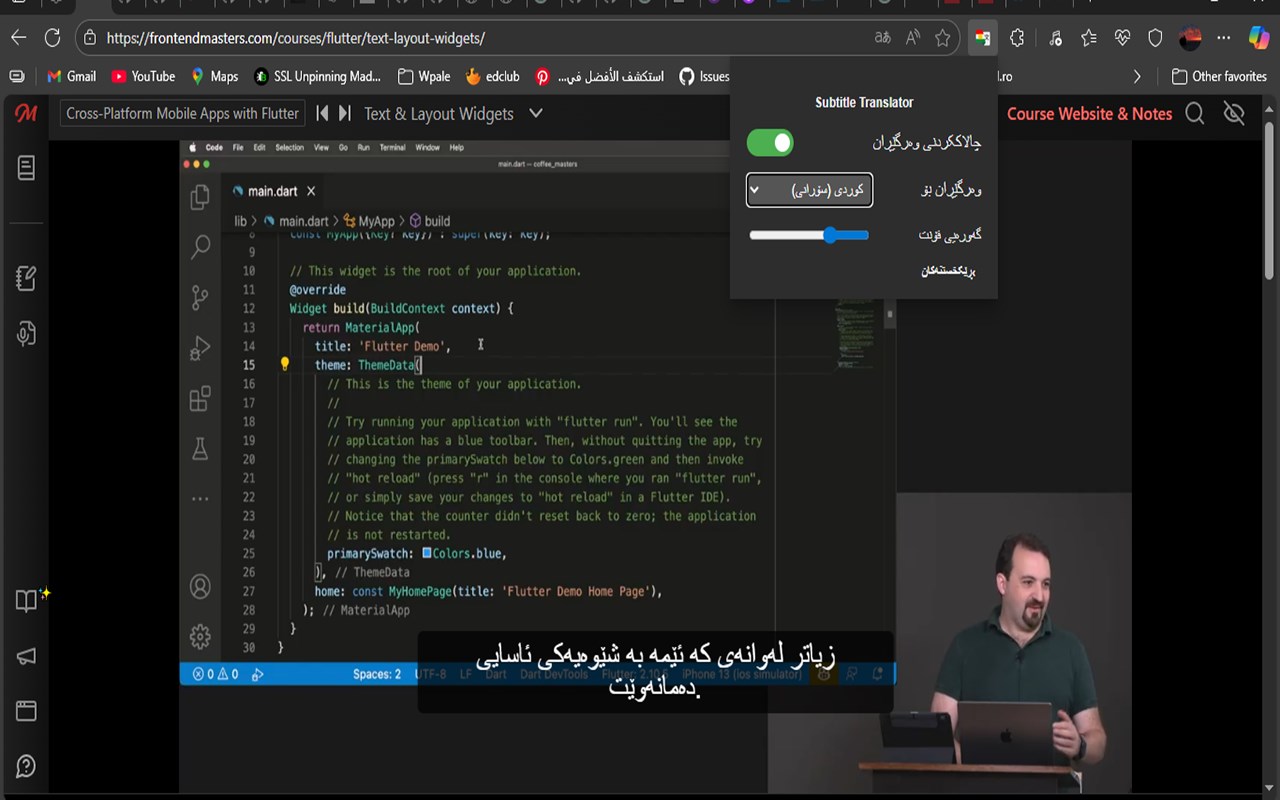Open the Copilot icon

coord(1259,38)
